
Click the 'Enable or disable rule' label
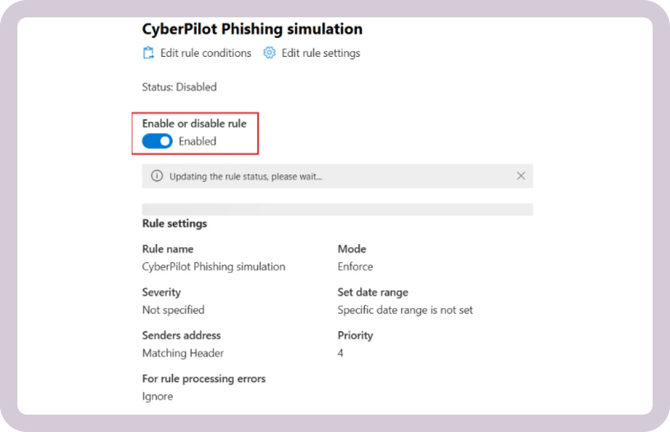point(194,123)
